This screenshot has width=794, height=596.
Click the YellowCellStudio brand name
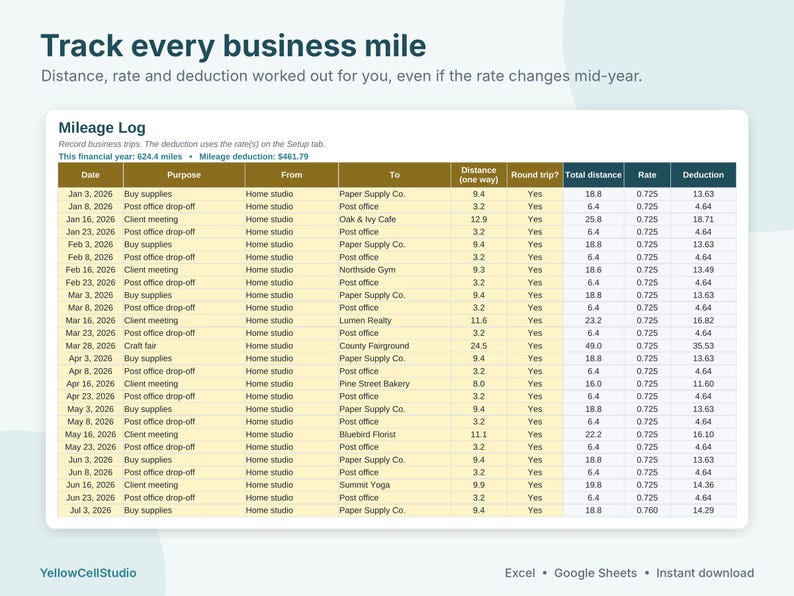coord(88,573)
